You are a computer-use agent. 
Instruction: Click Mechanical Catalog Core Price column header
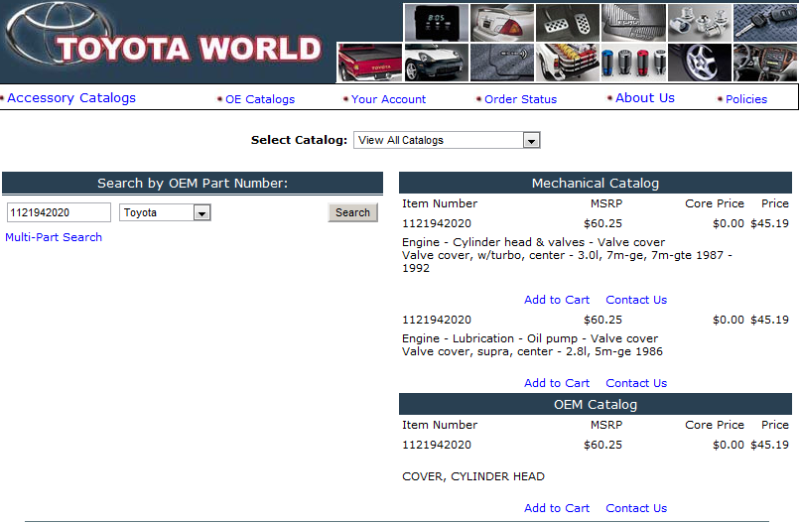(x=714, y=204)
